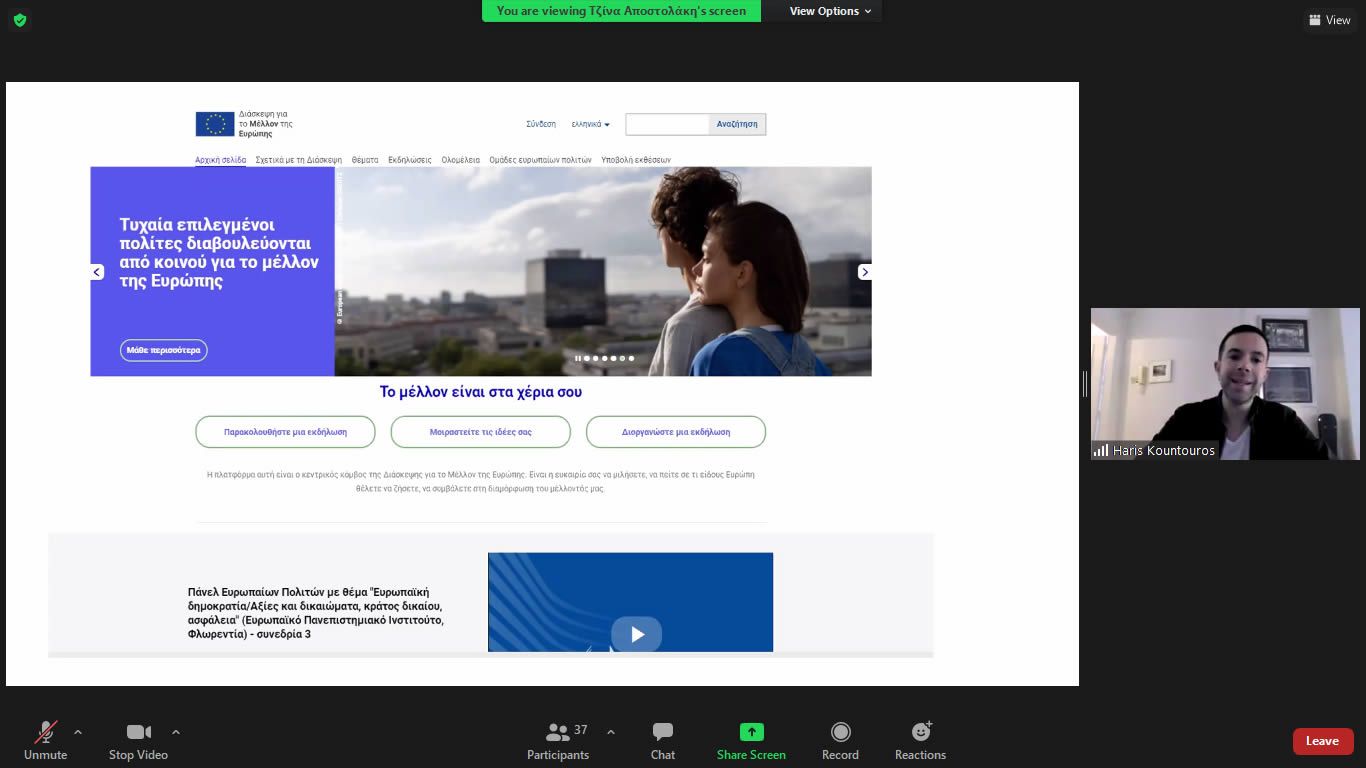Click the Αναζήτηση search button

pos(737,124)
